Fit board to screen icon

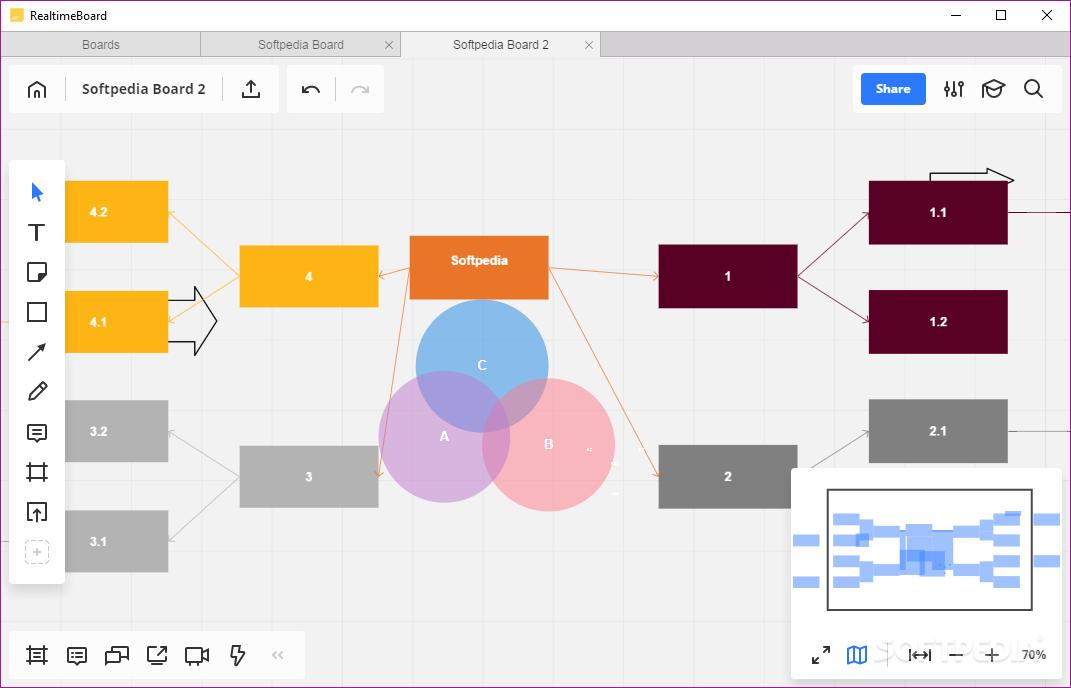tap(919, 655)
